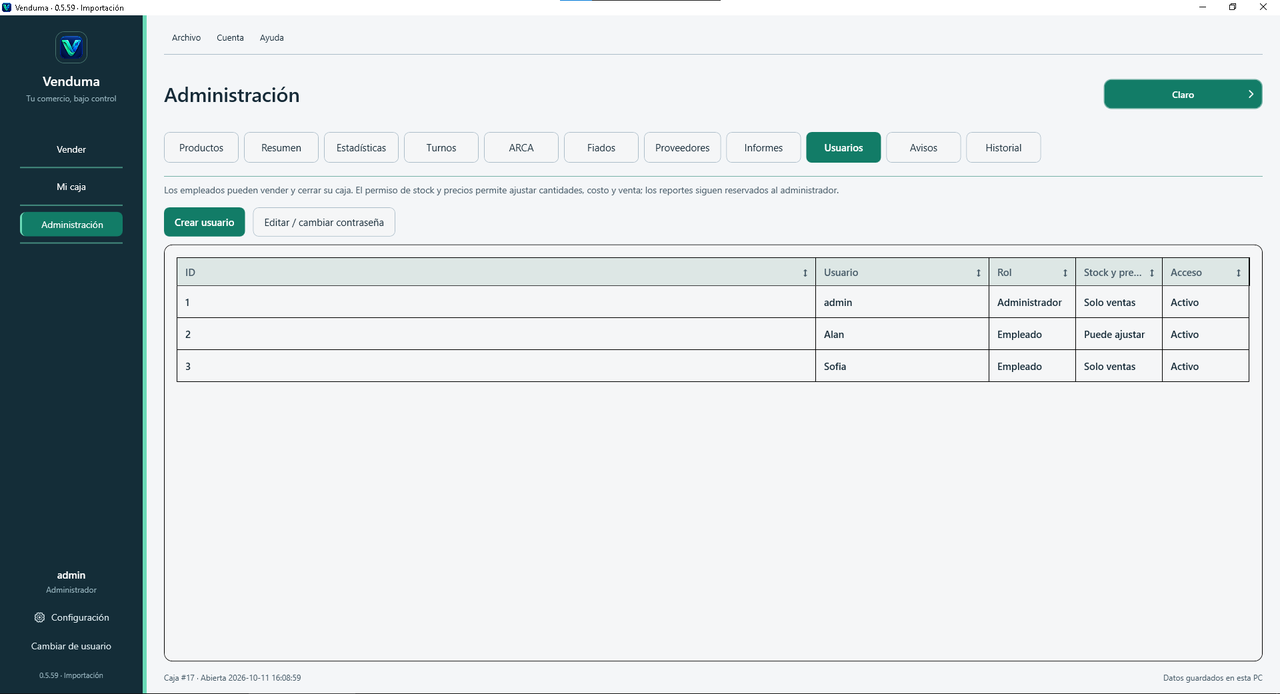This screenshot has height=694, width=1280.
Task: Click the Venduma logo in the sidebar
Action: 71,47
